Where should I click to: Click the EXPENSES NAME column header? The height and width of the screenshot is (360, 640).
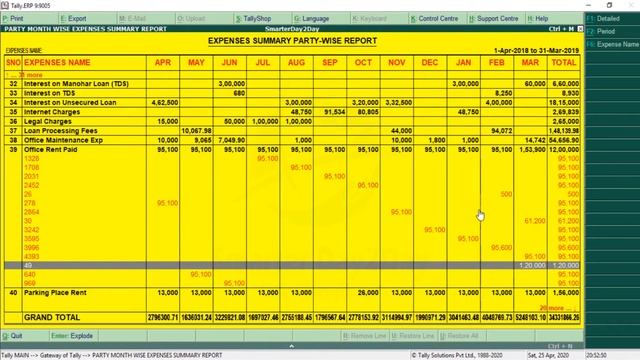coord(57,62)
